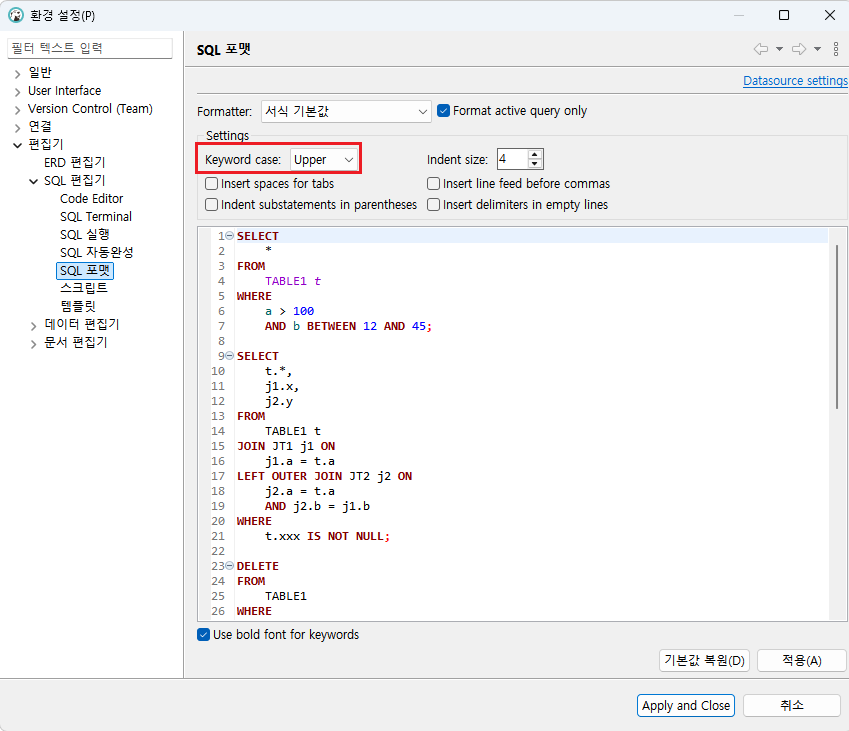The height and width of the screenshot is (731, 849).
Task: Open the Formatter dropdown
Action: tap(346, 112)
